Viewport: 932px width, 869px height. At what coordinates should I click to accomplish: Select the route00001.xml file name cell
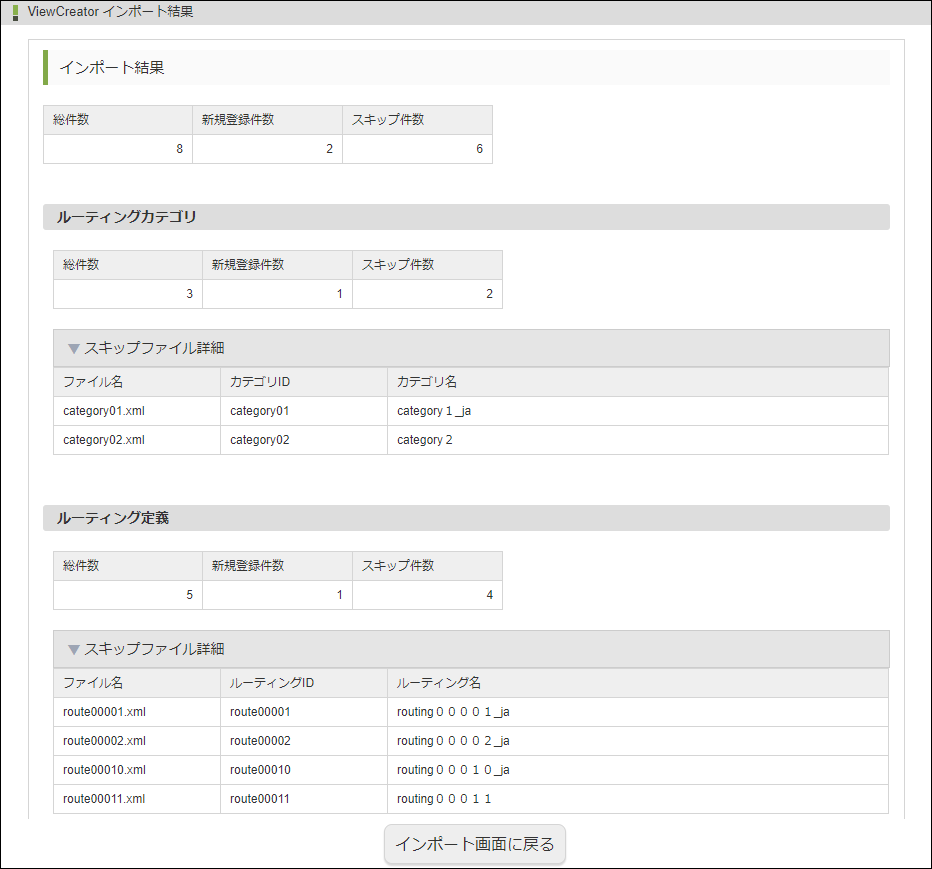[137, 711]
